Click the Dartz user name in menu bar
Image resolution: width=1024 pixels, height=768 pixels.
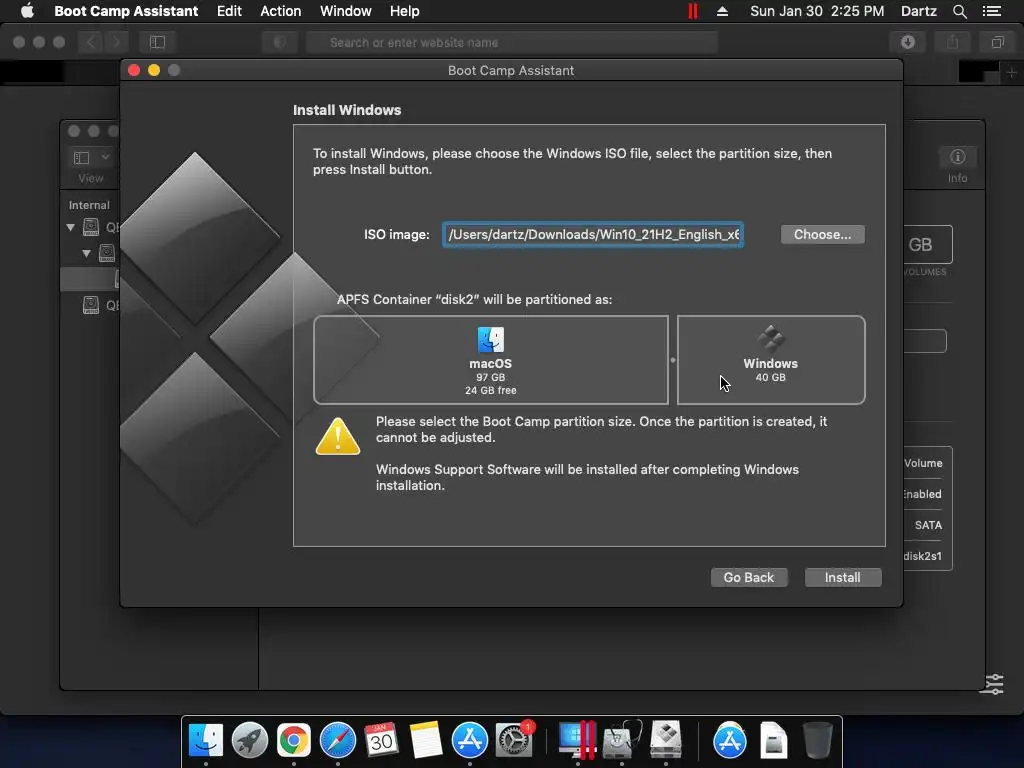[918, 11]
